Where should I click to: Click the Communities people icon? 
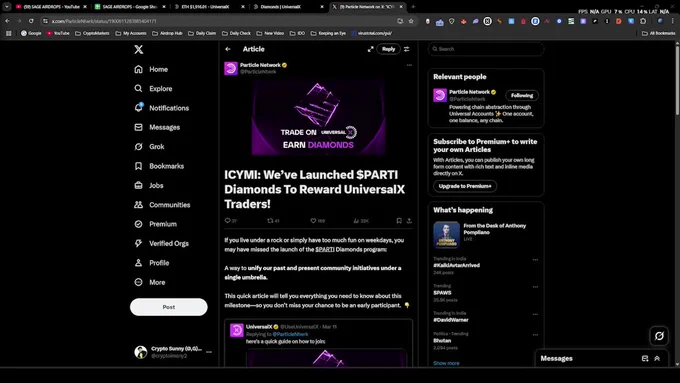coord(138,205)
